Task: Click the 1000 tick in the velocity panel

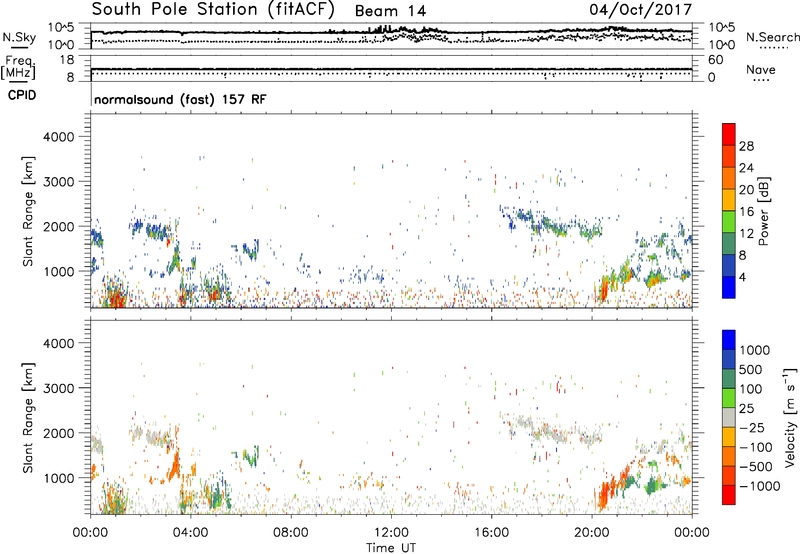Action: click(x=59, y=478)
